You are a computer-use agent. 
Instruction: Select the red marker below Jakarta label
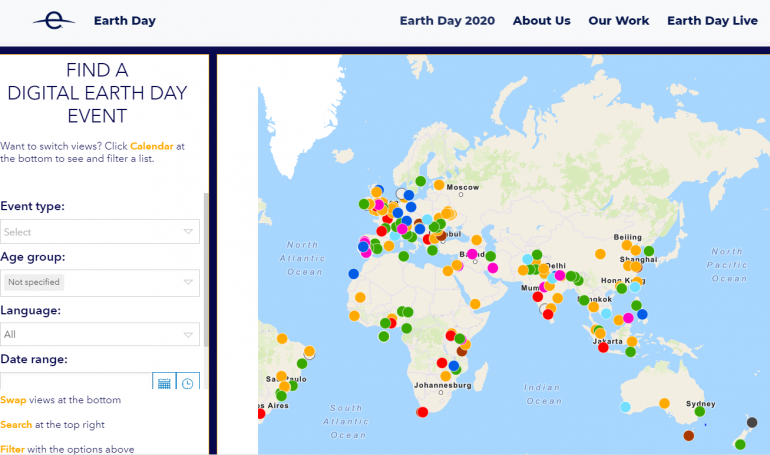[x=603, y=348]
